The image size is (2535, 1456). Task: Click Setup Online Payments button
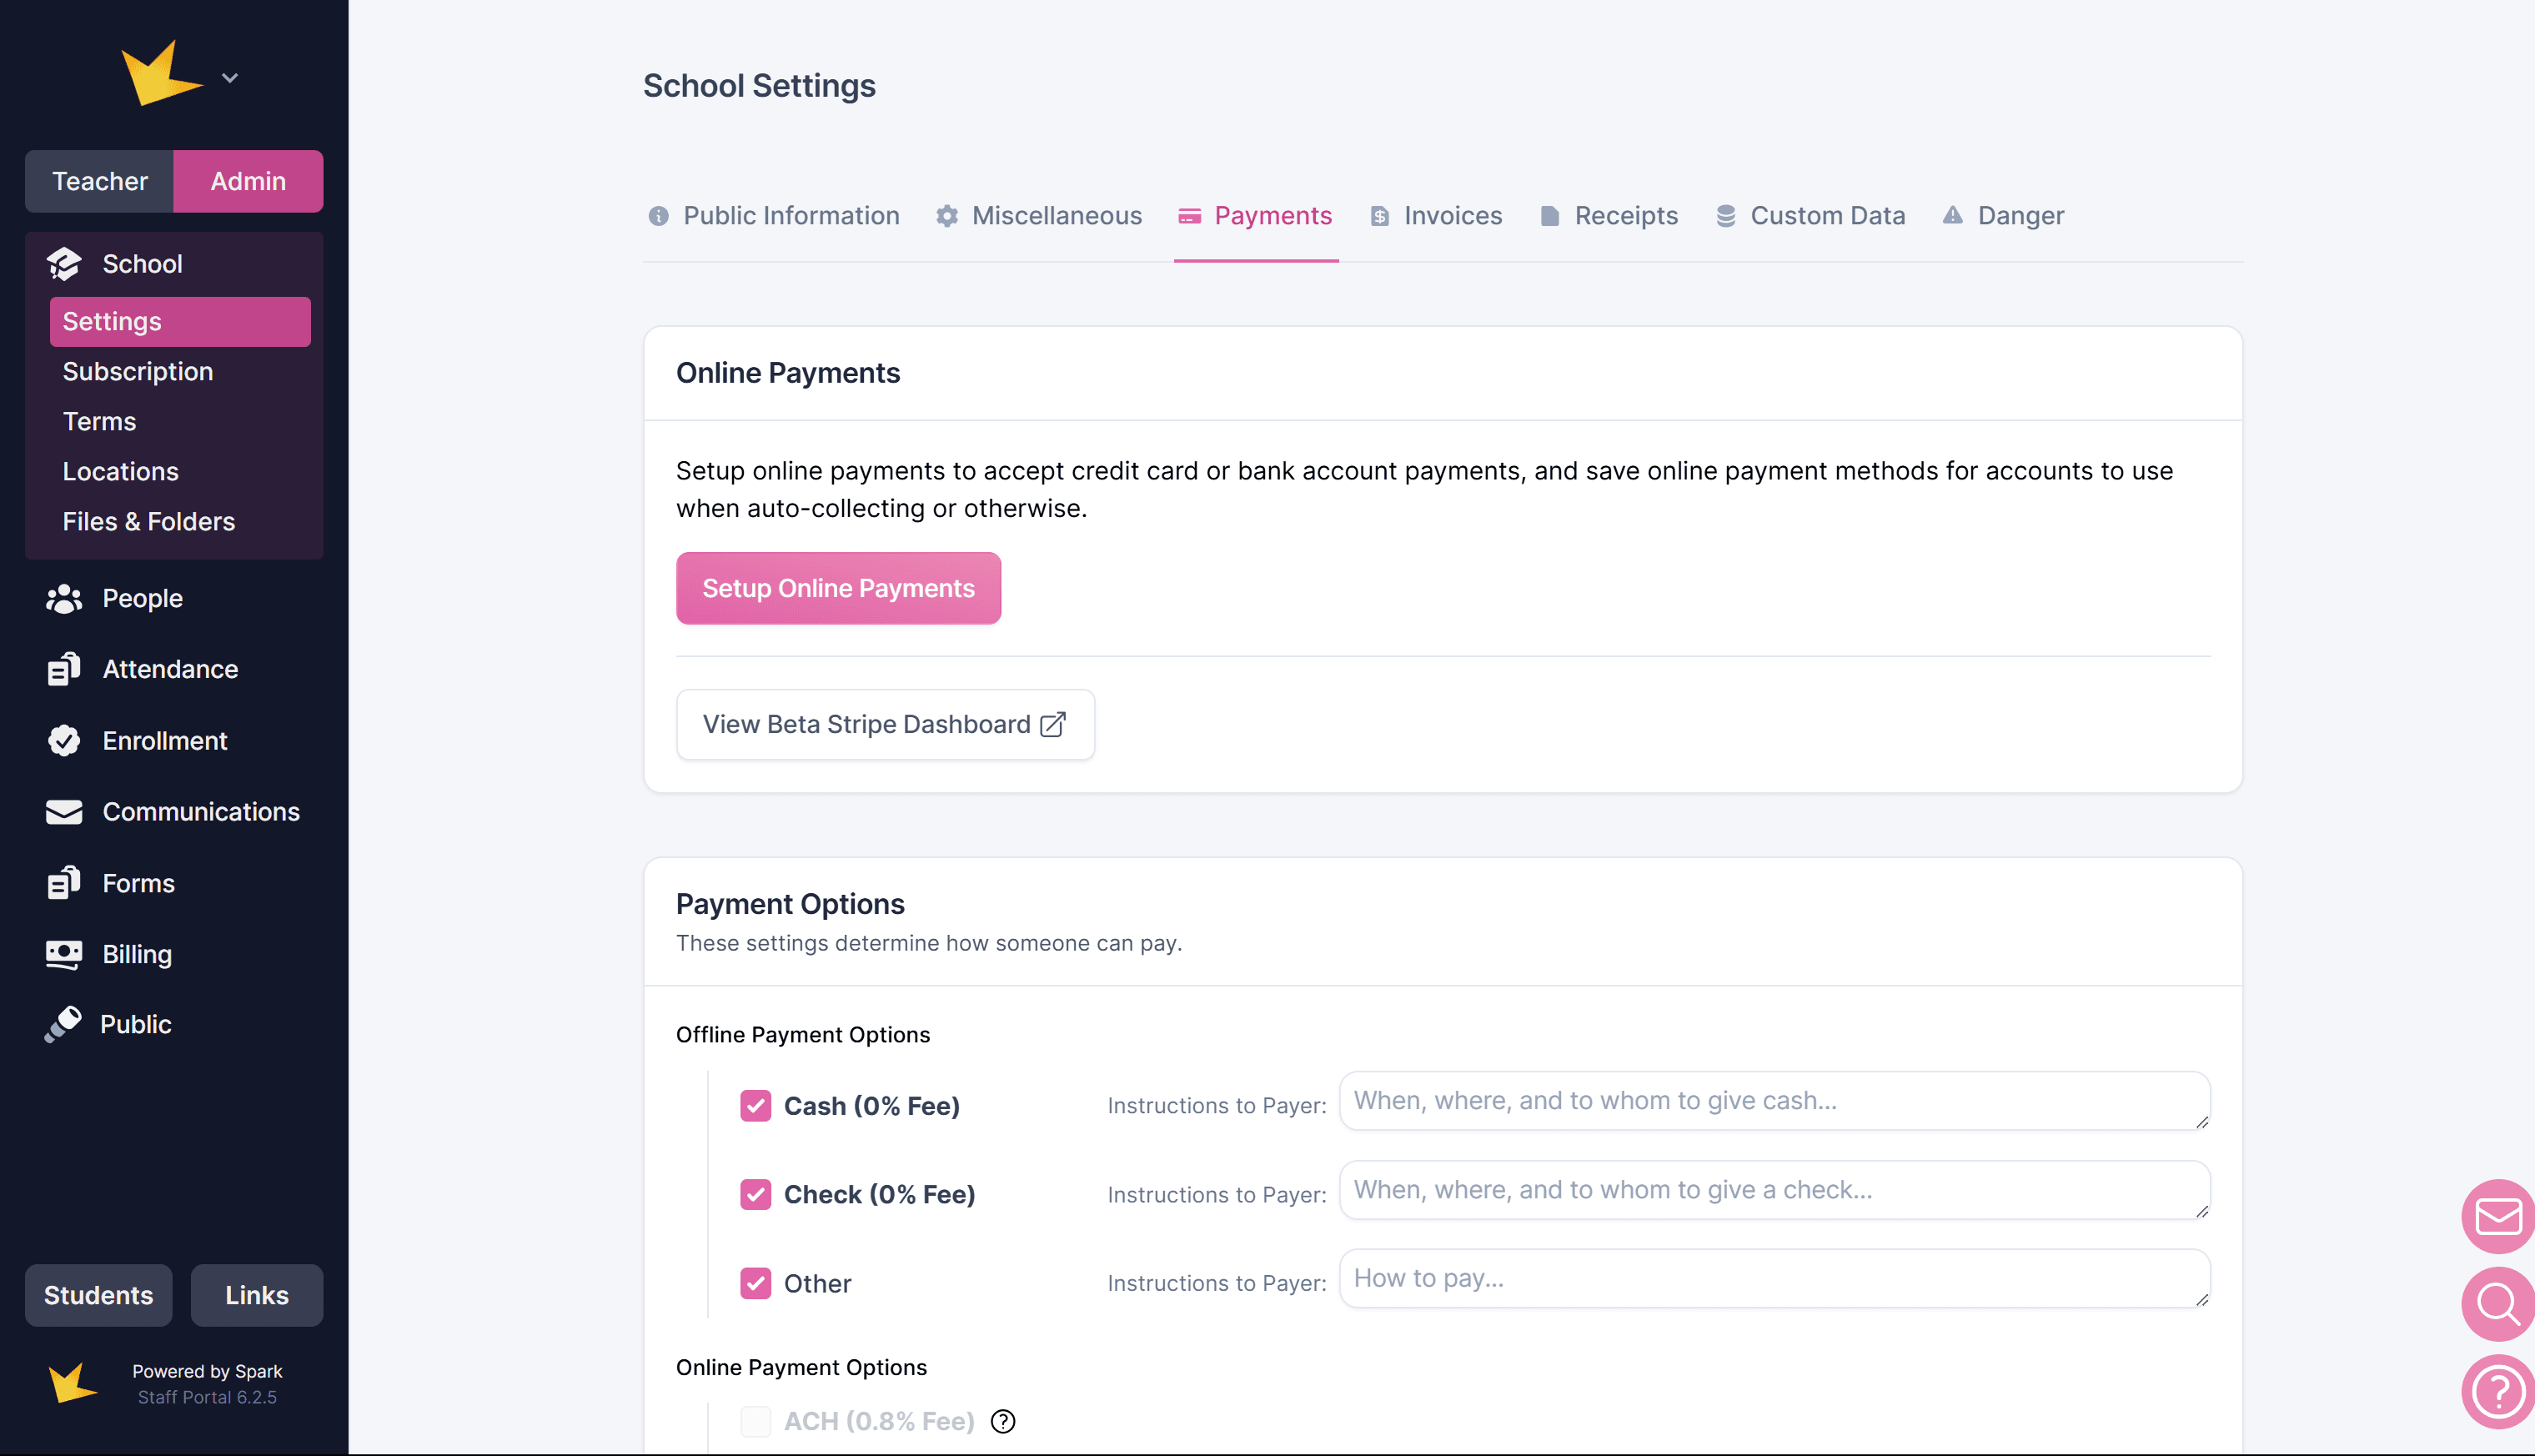pyautogui.click(x=838, y=588)
